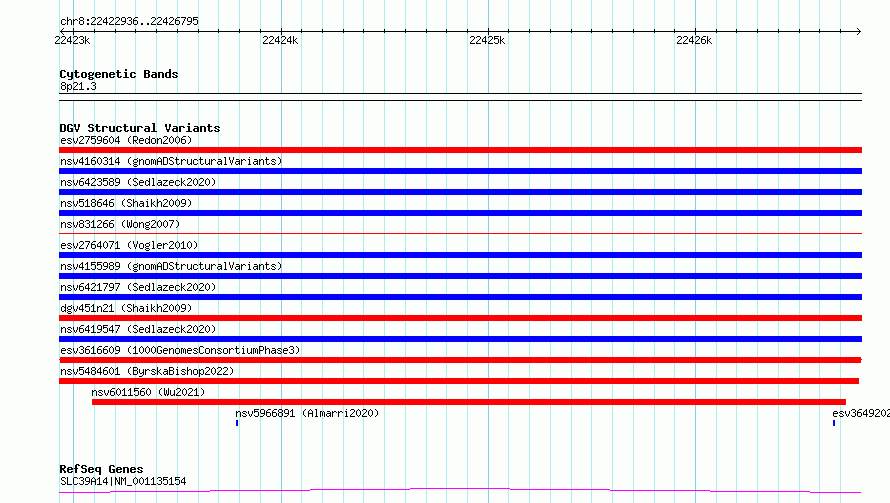
Task: Click the Cytogenetic Bands track title
Action: [x=119, y=74]
